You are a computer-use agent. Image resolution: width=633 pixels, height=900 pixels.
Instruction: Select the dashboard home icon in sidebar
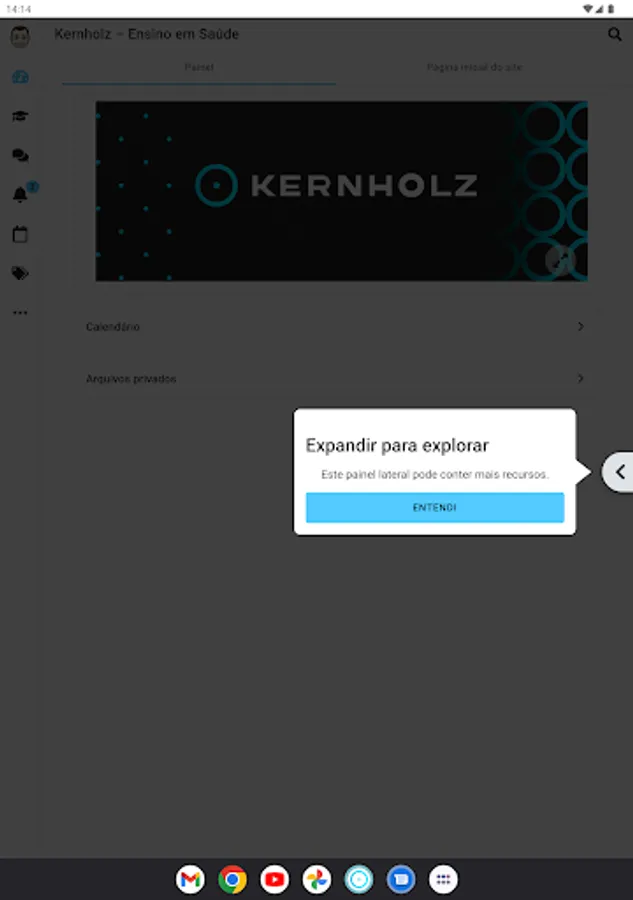pyautogui.click(x=20, y=77)
